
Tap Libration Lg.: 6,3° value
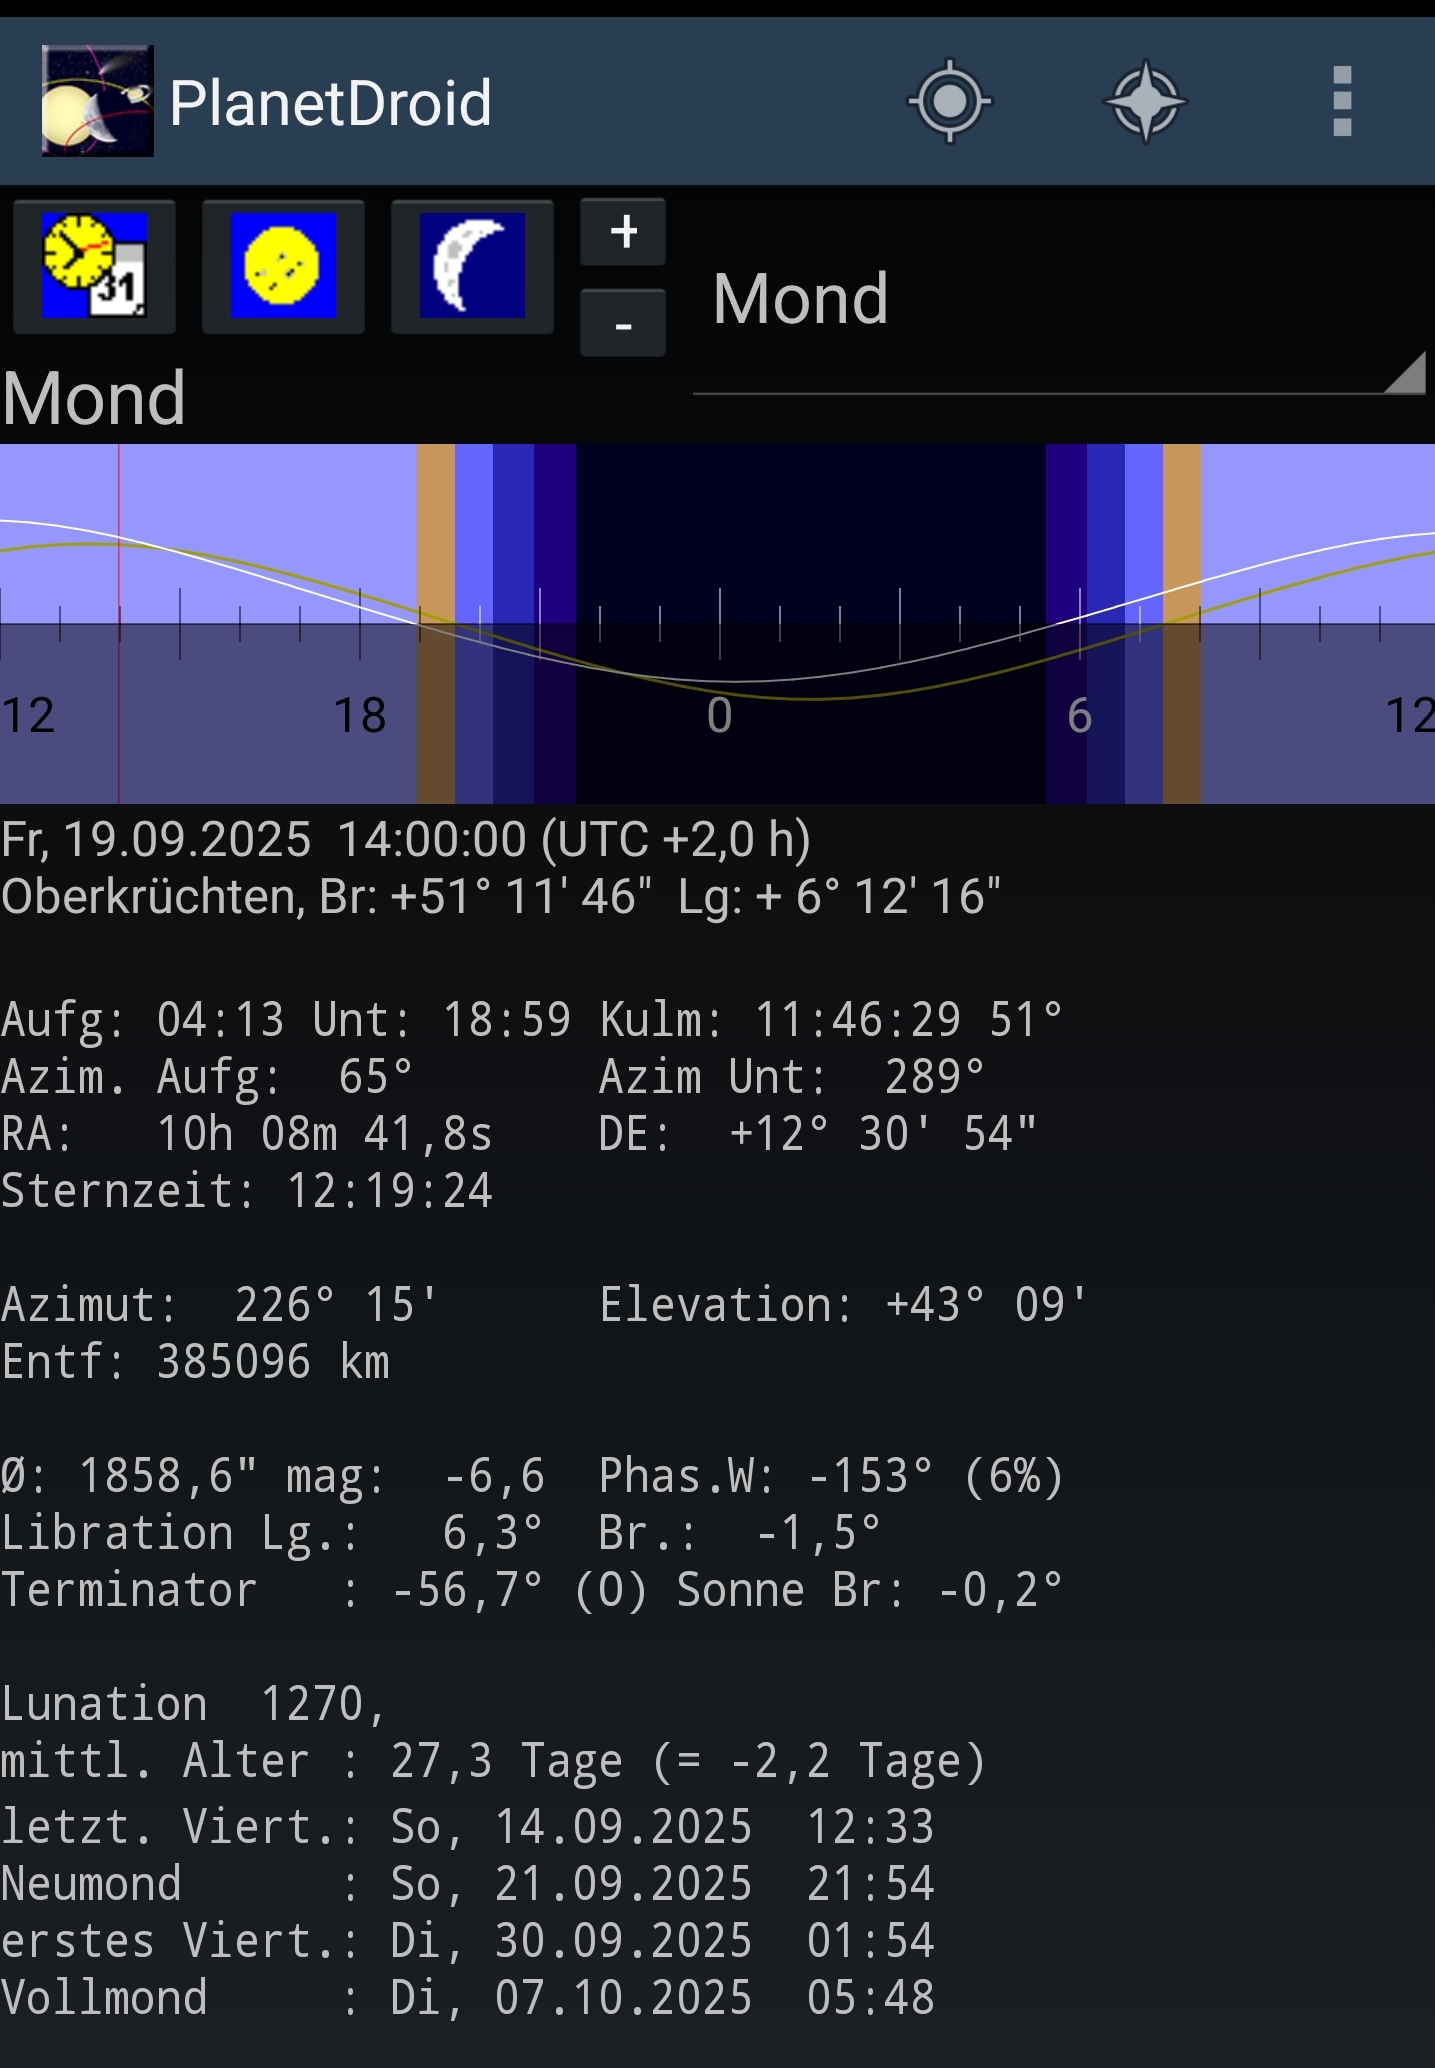point(272,1533)
